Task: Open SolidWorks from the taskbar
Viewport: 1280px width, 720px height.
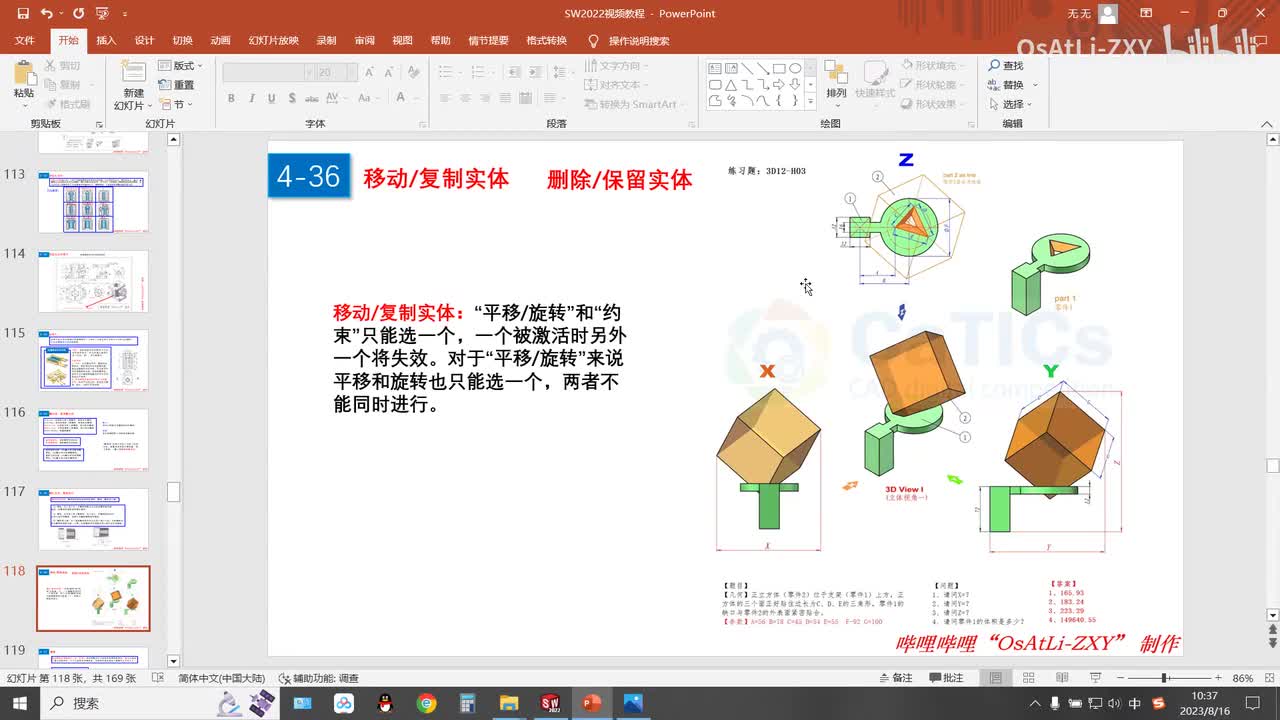Action: [550, 703]
